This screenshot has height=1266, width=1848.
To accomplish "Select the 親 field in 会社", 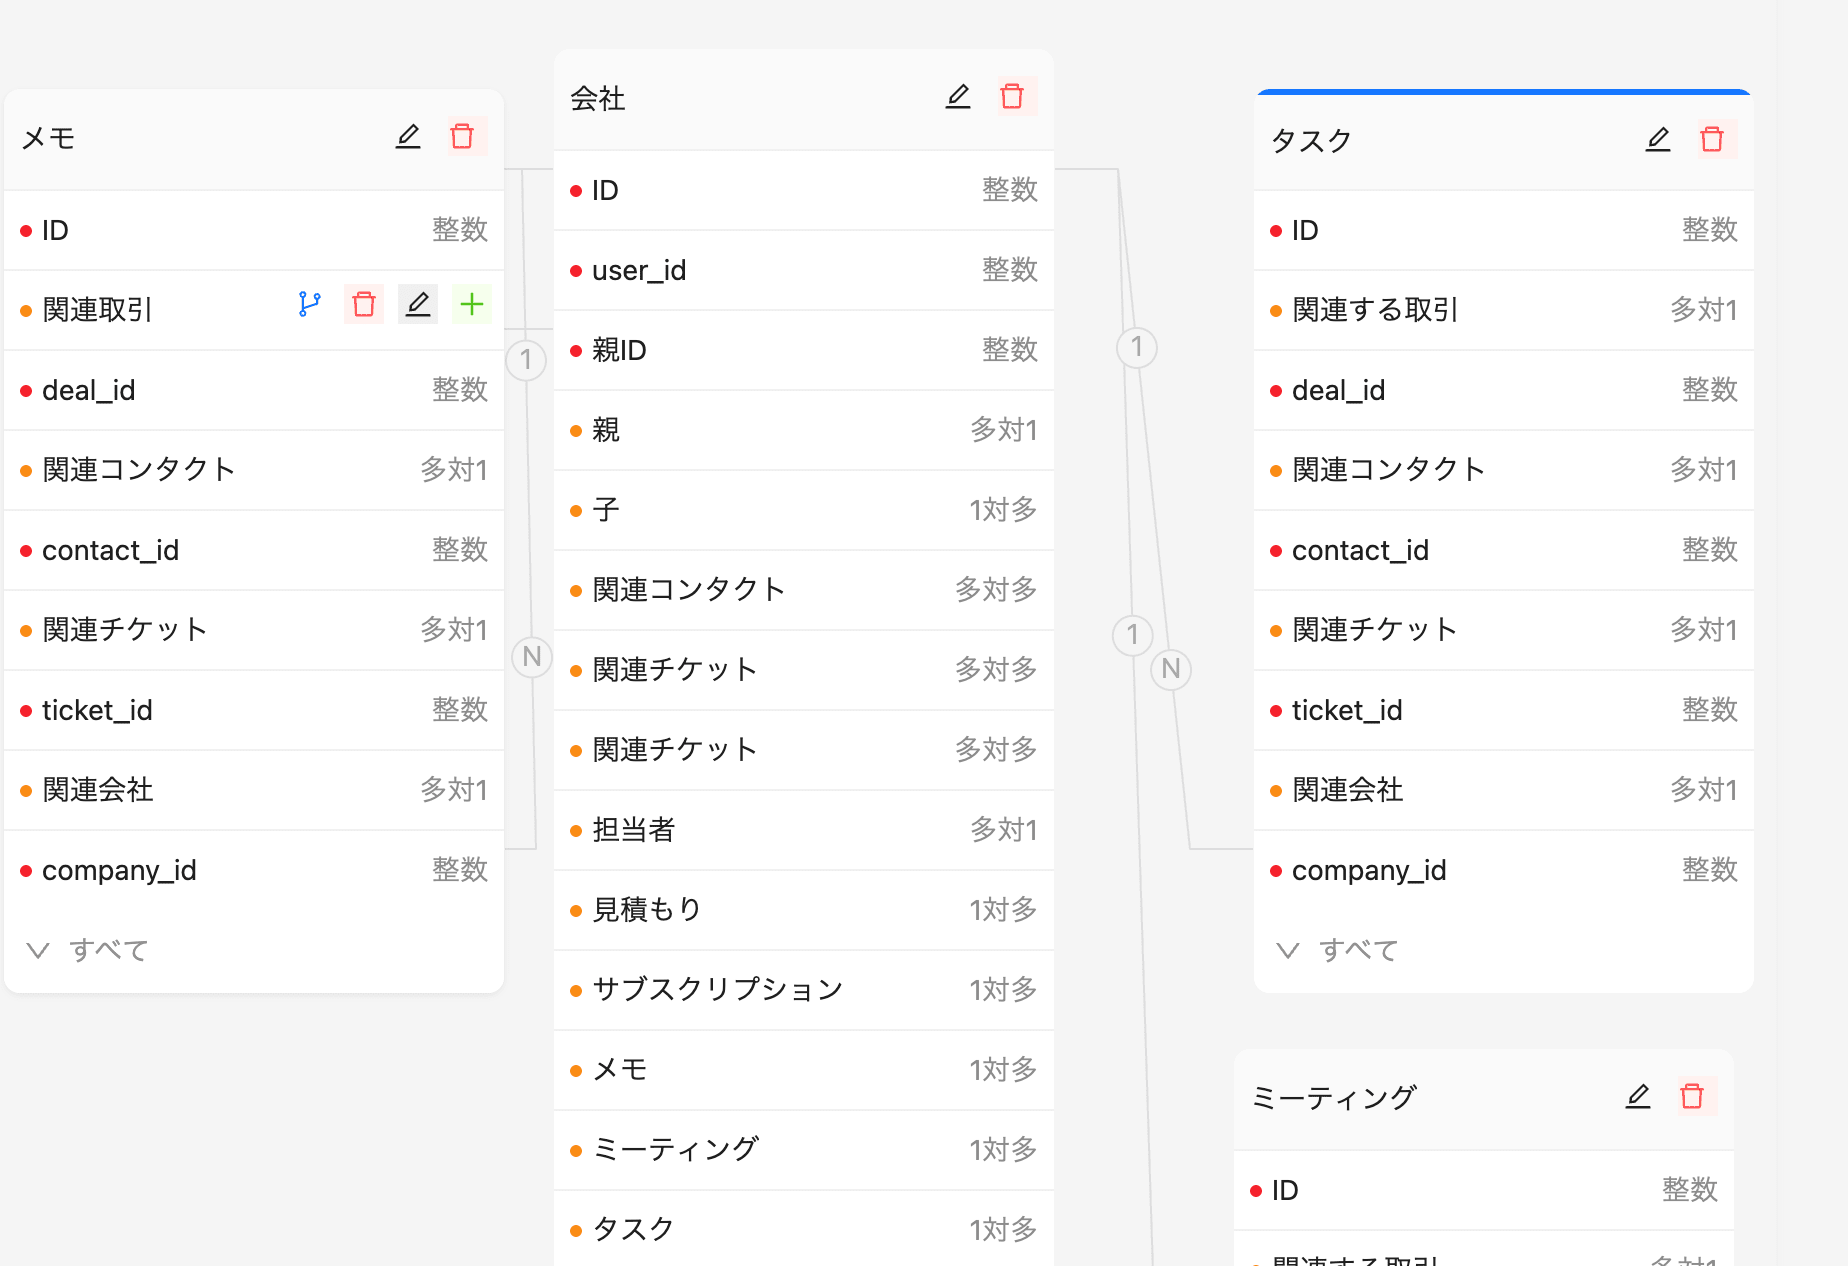I will 804,430.
